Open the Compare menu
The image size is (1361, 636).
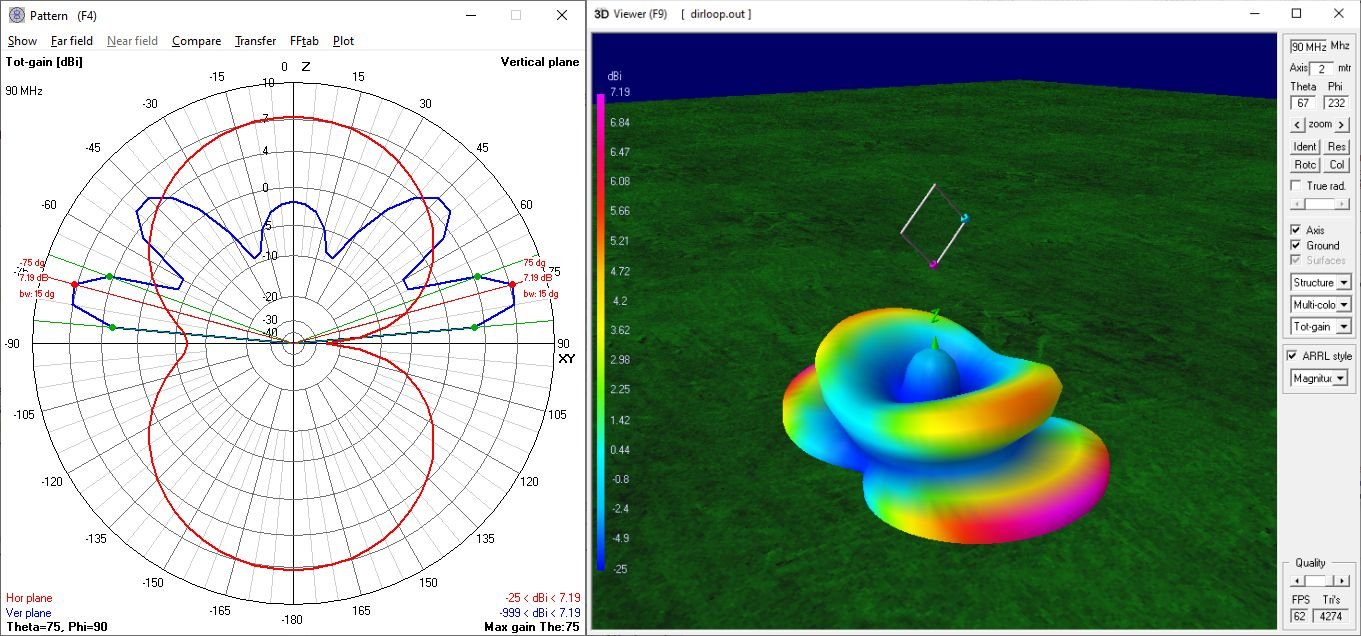[196, 41]
